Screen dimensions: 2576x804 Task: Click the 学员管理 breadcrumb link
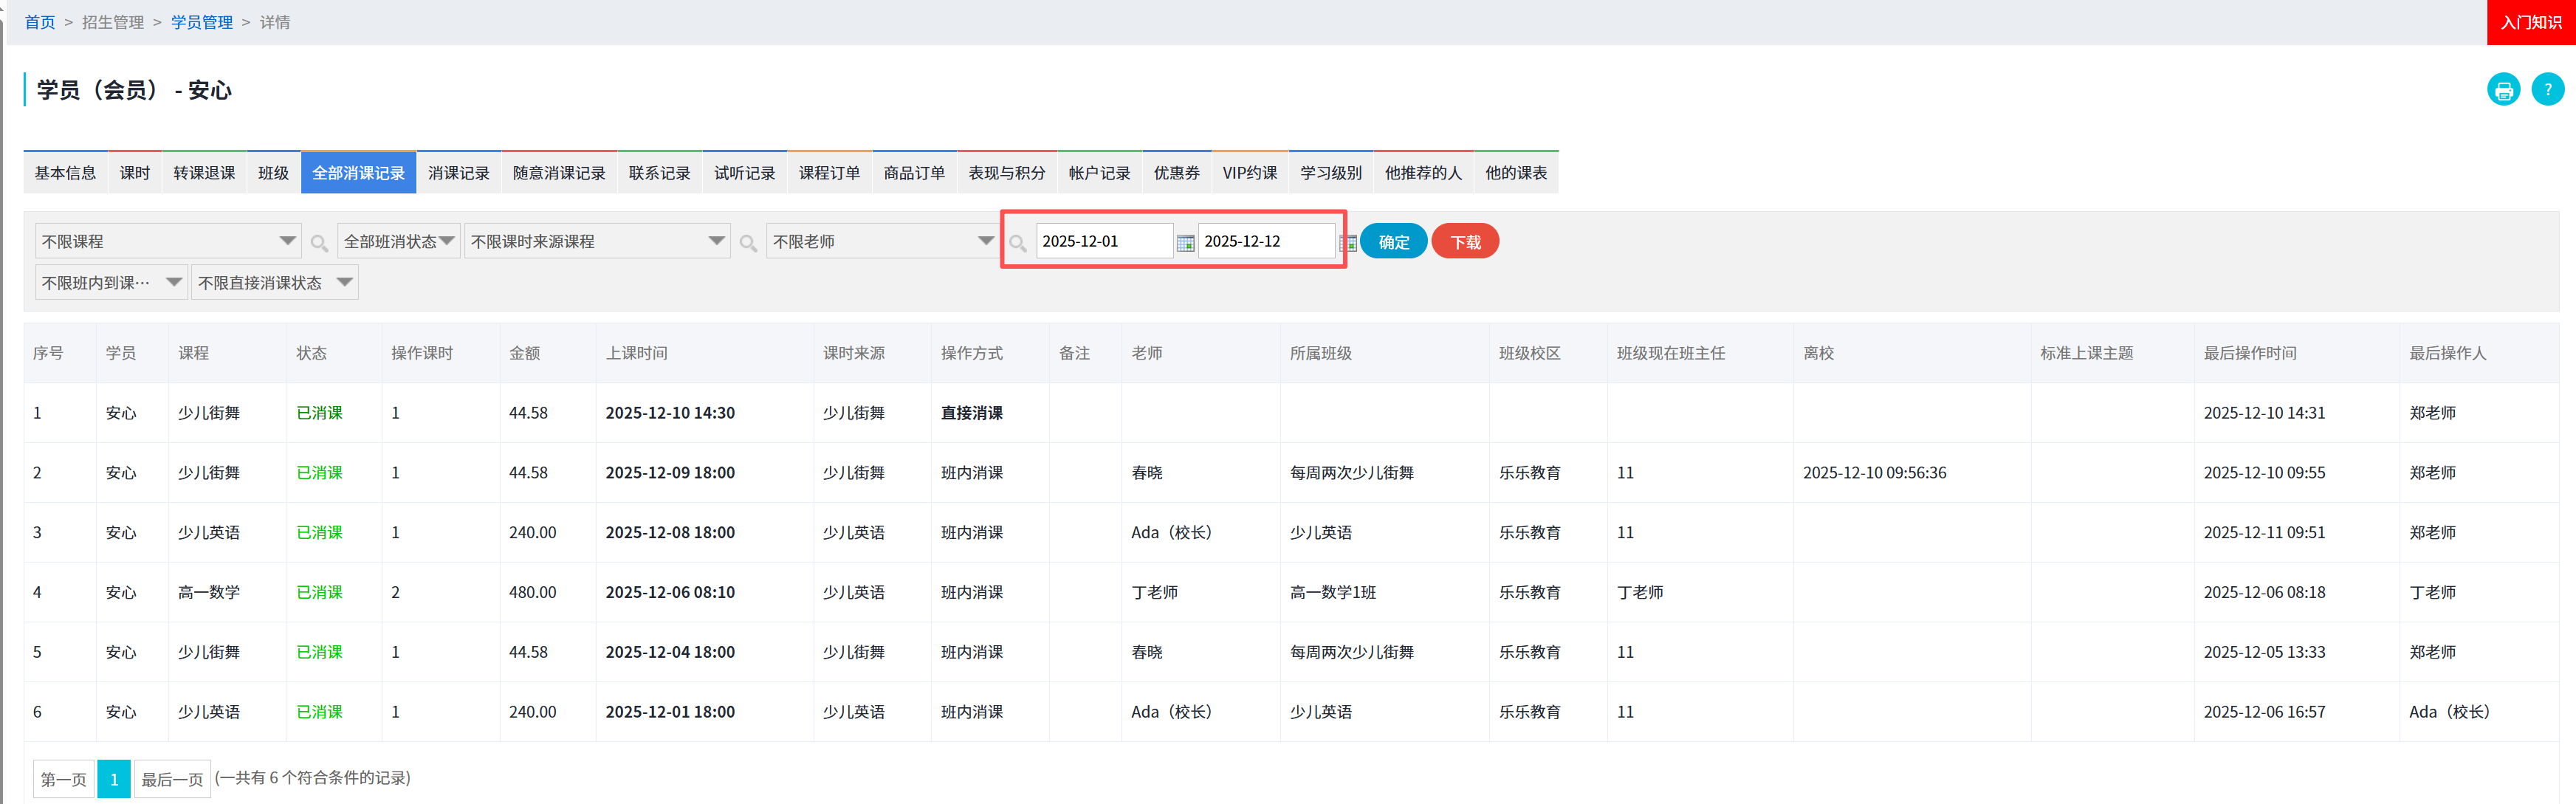(x=202, y=21)
